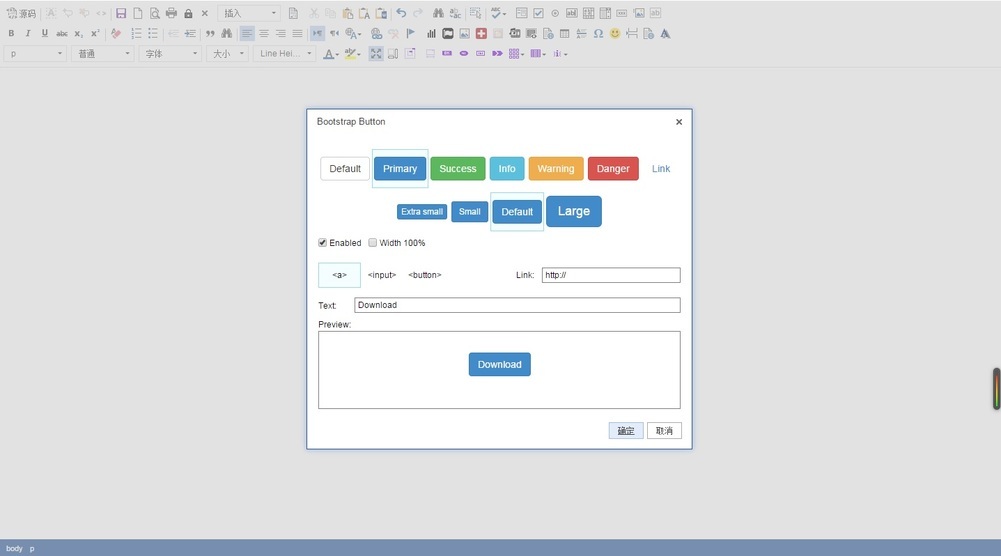The image size is (1001, 556).
Task: Click the Blockquote quotation icon
Action: tap(210, 33)
